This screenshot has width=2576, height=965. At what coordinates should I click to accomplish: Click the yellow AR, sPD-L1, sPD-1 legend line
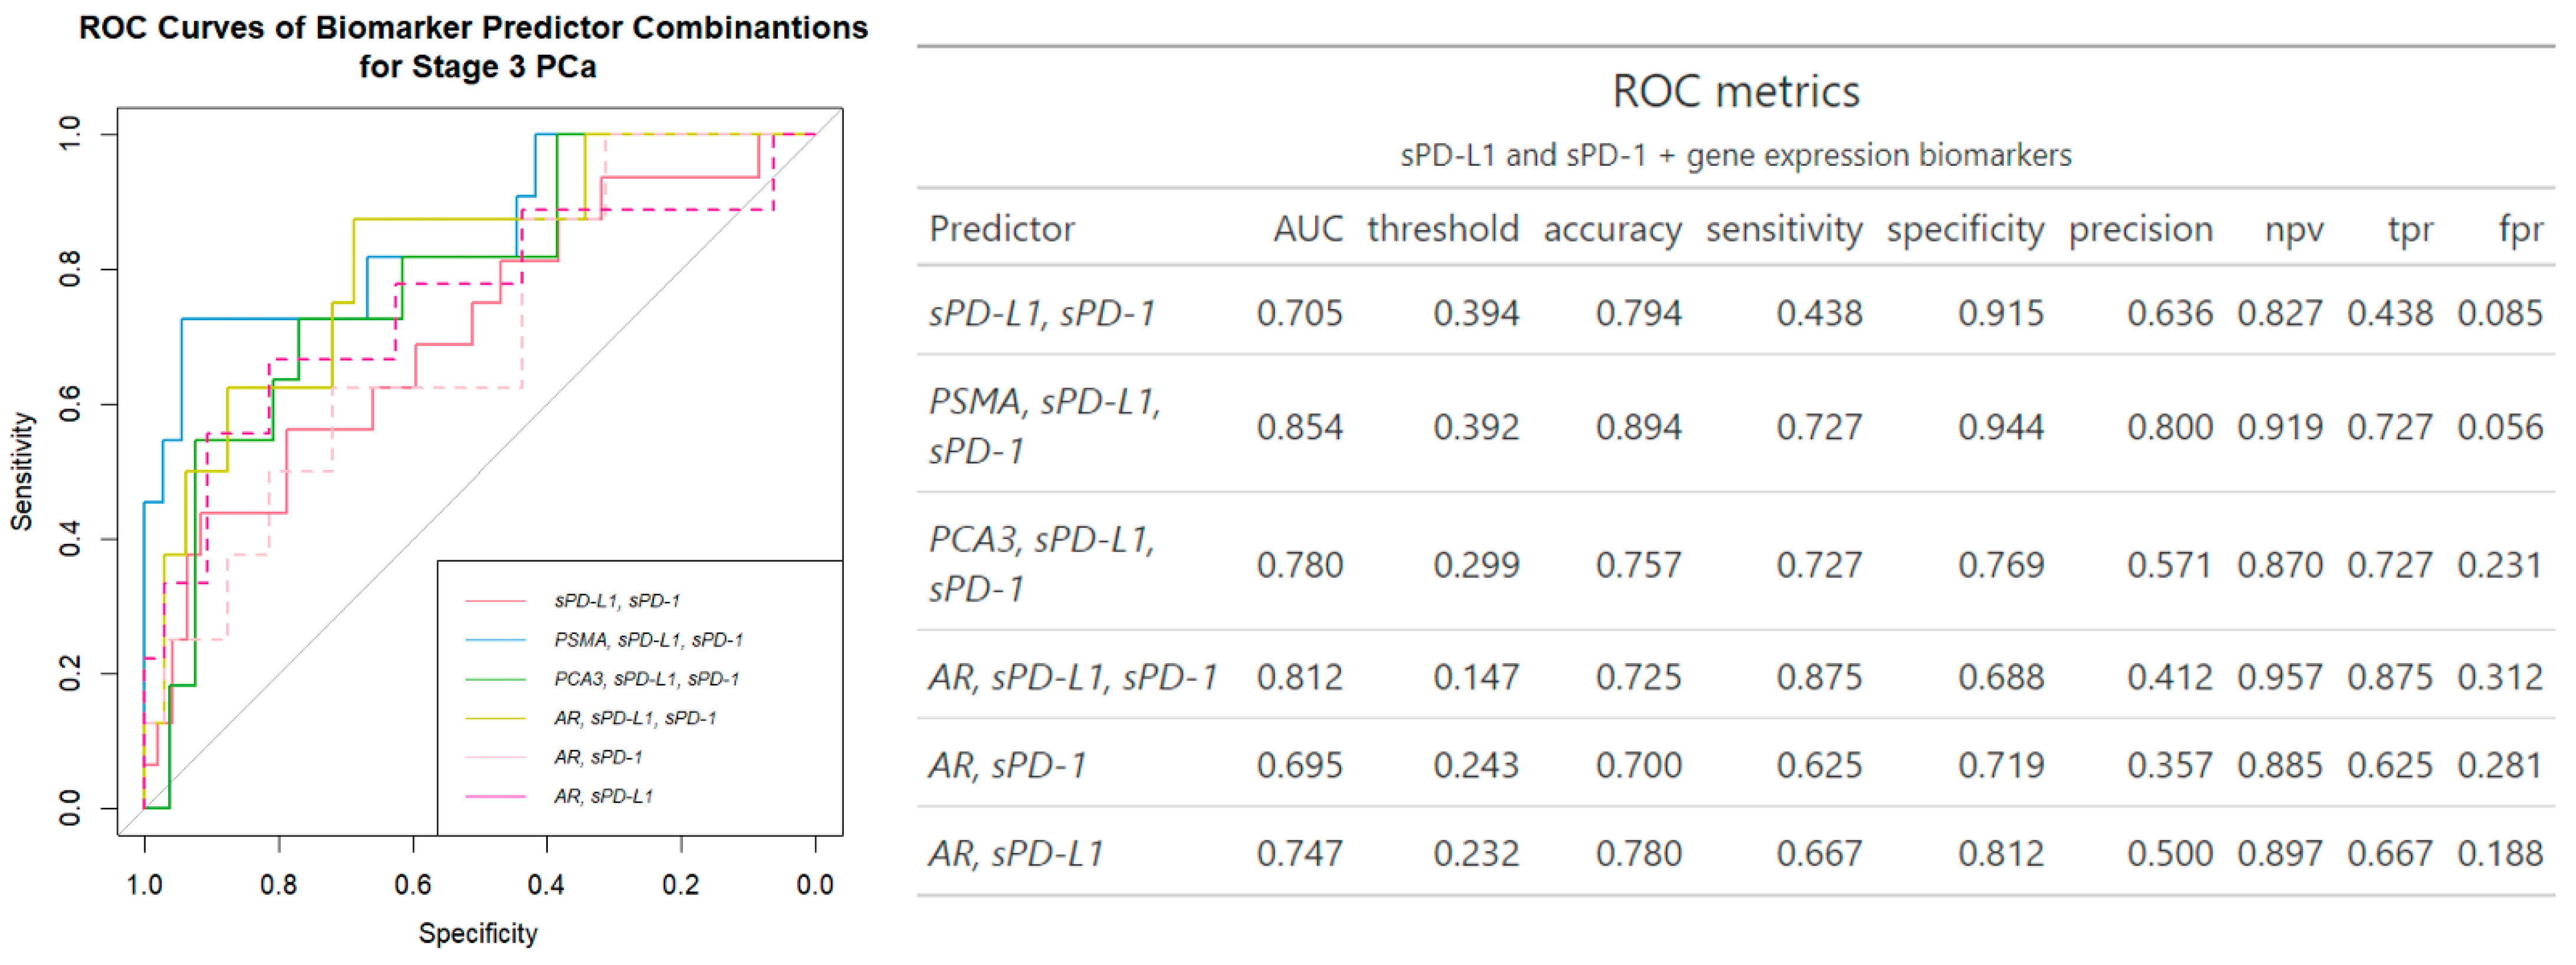(495, 718)
